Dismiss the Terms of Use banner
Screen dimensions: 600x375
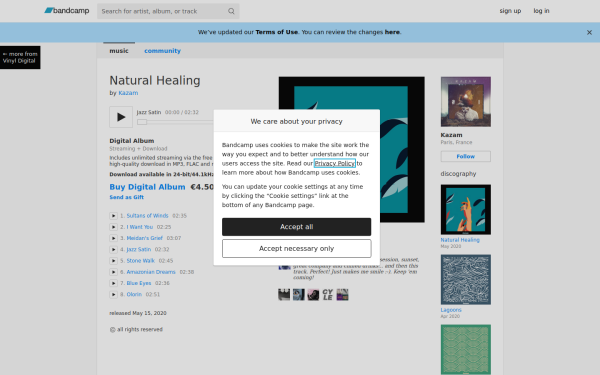click(x=589, y=33)
